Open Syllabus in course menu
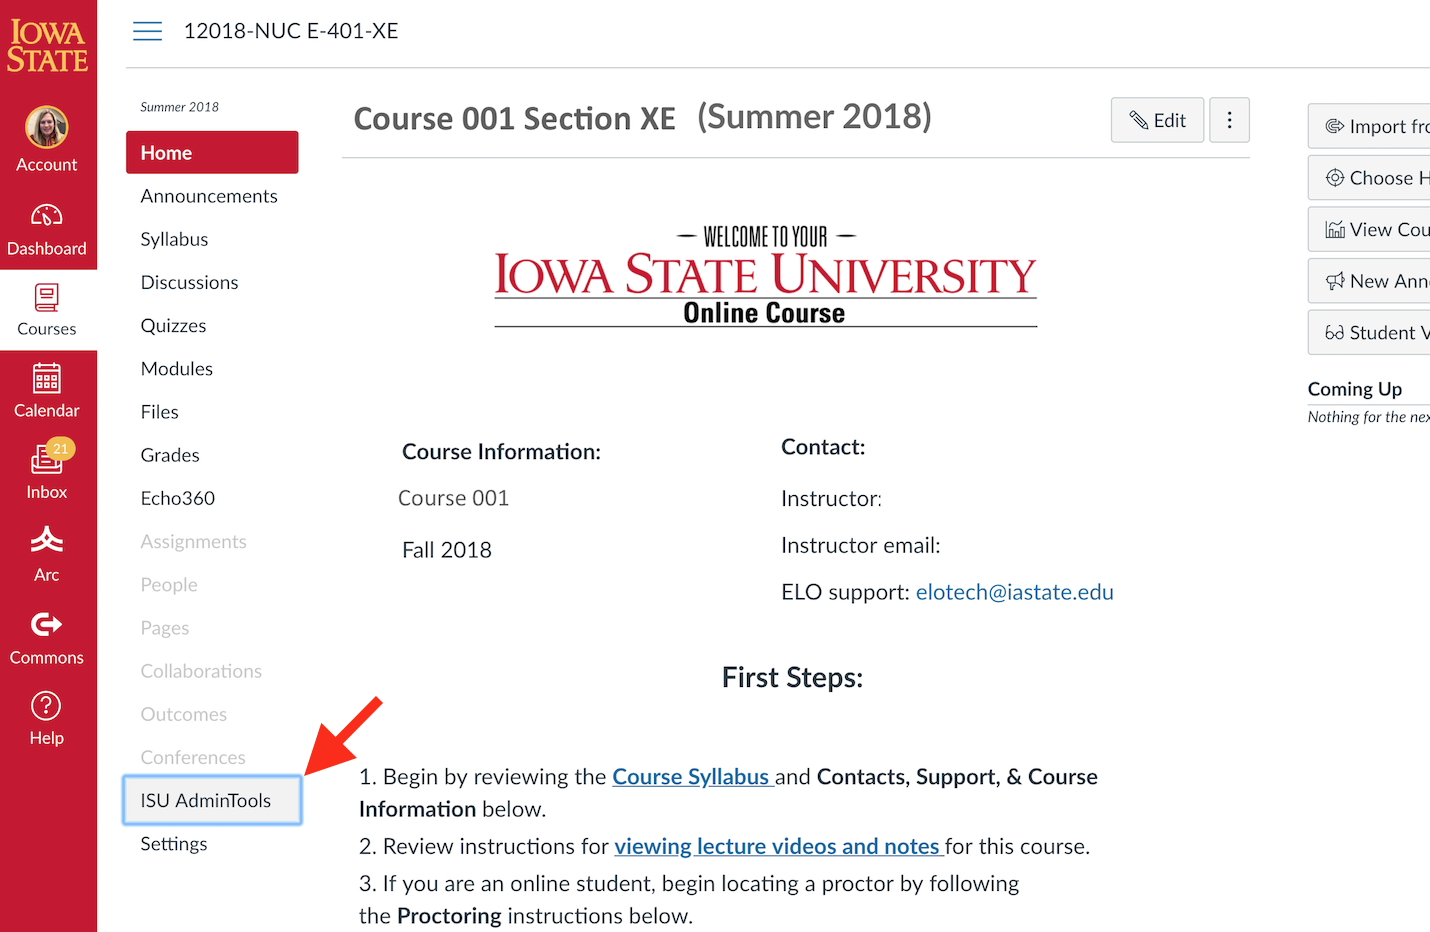 174,239
